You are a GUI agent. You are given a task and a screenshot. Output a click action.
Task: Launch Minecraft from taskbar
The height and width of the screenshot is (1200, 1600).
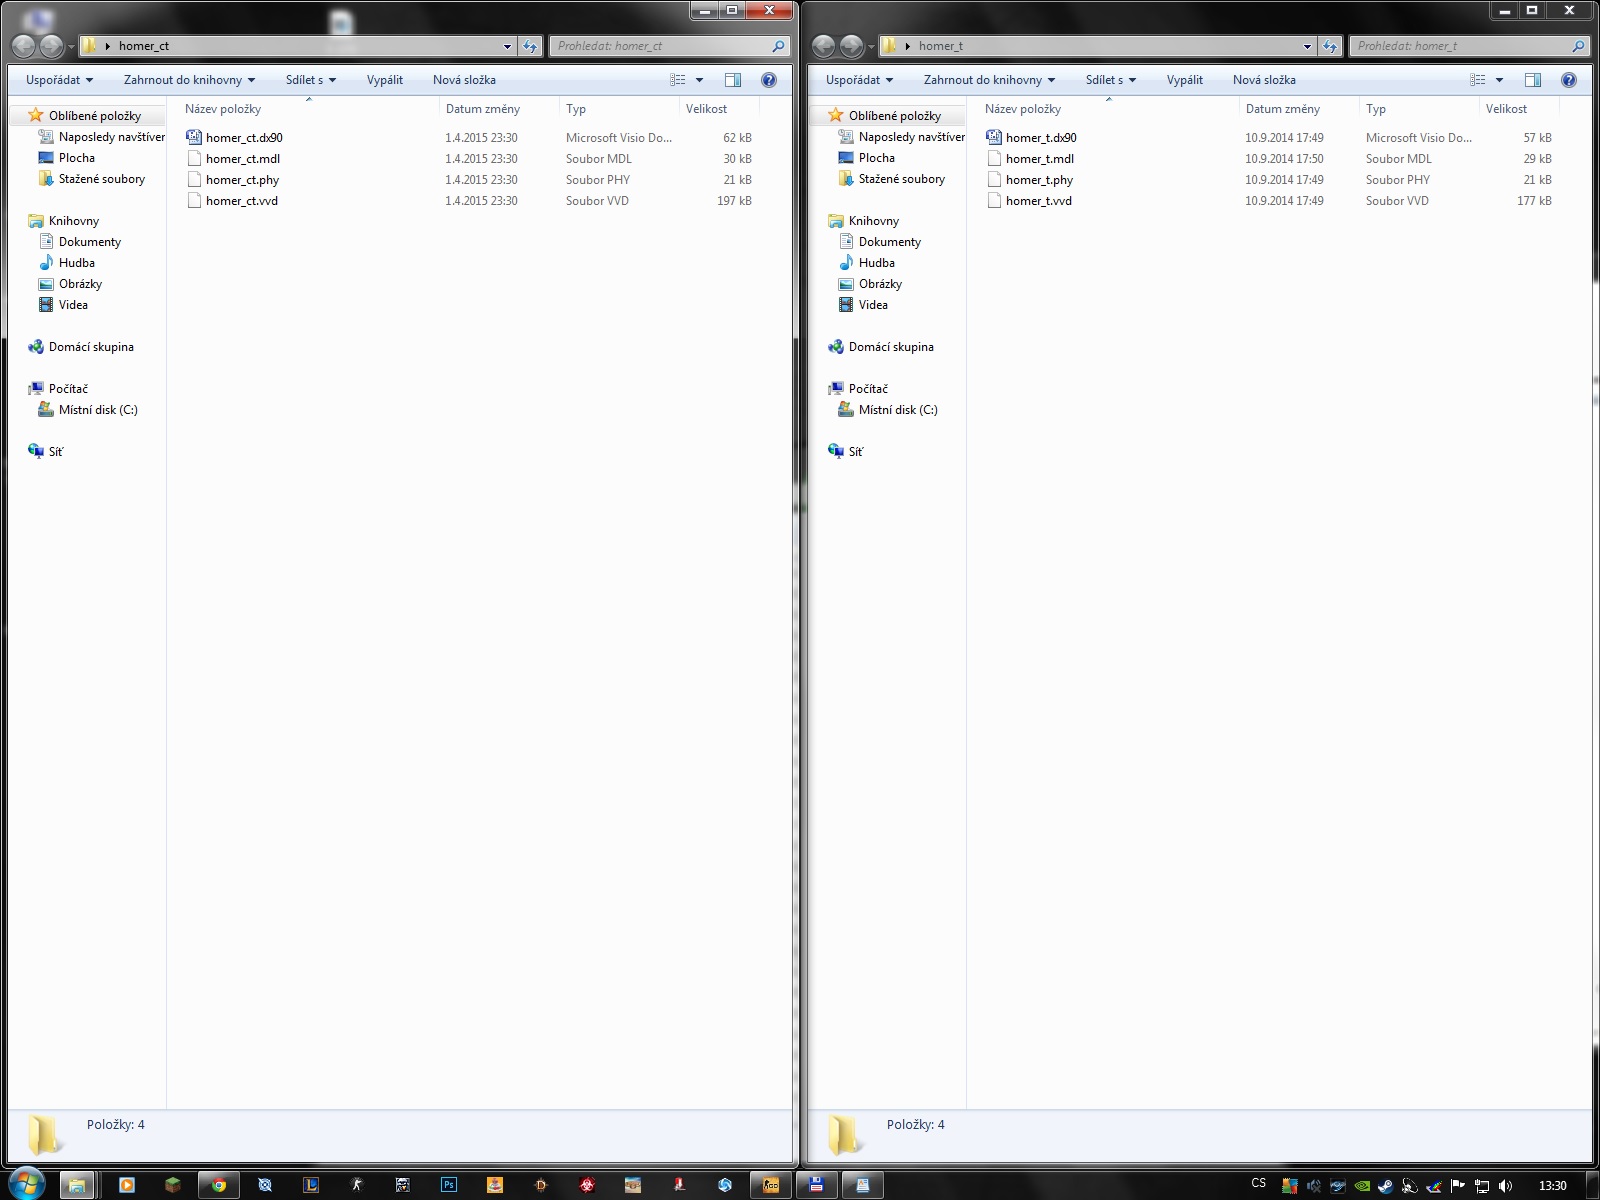tap(172, 1185)
